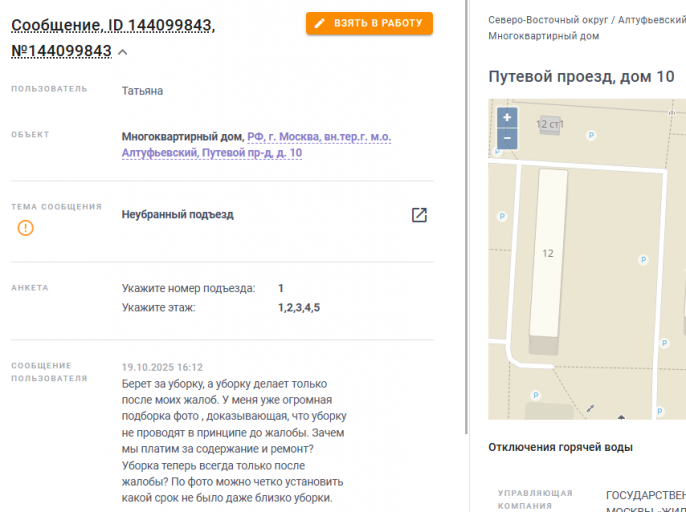This screenshot has width=686, height=512.
Task: Click the orange warning icon under Тема сообщения
Action: click(x=26, y=228)
